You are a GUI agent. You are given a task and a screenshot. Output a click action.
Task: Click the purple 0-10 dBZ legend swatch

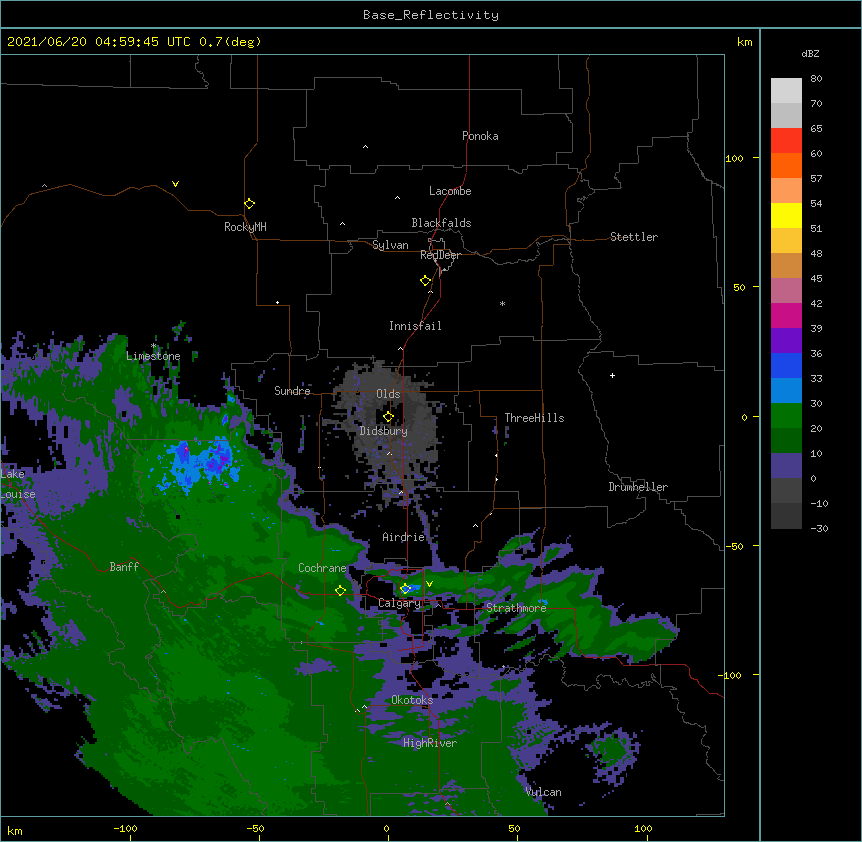786,466
